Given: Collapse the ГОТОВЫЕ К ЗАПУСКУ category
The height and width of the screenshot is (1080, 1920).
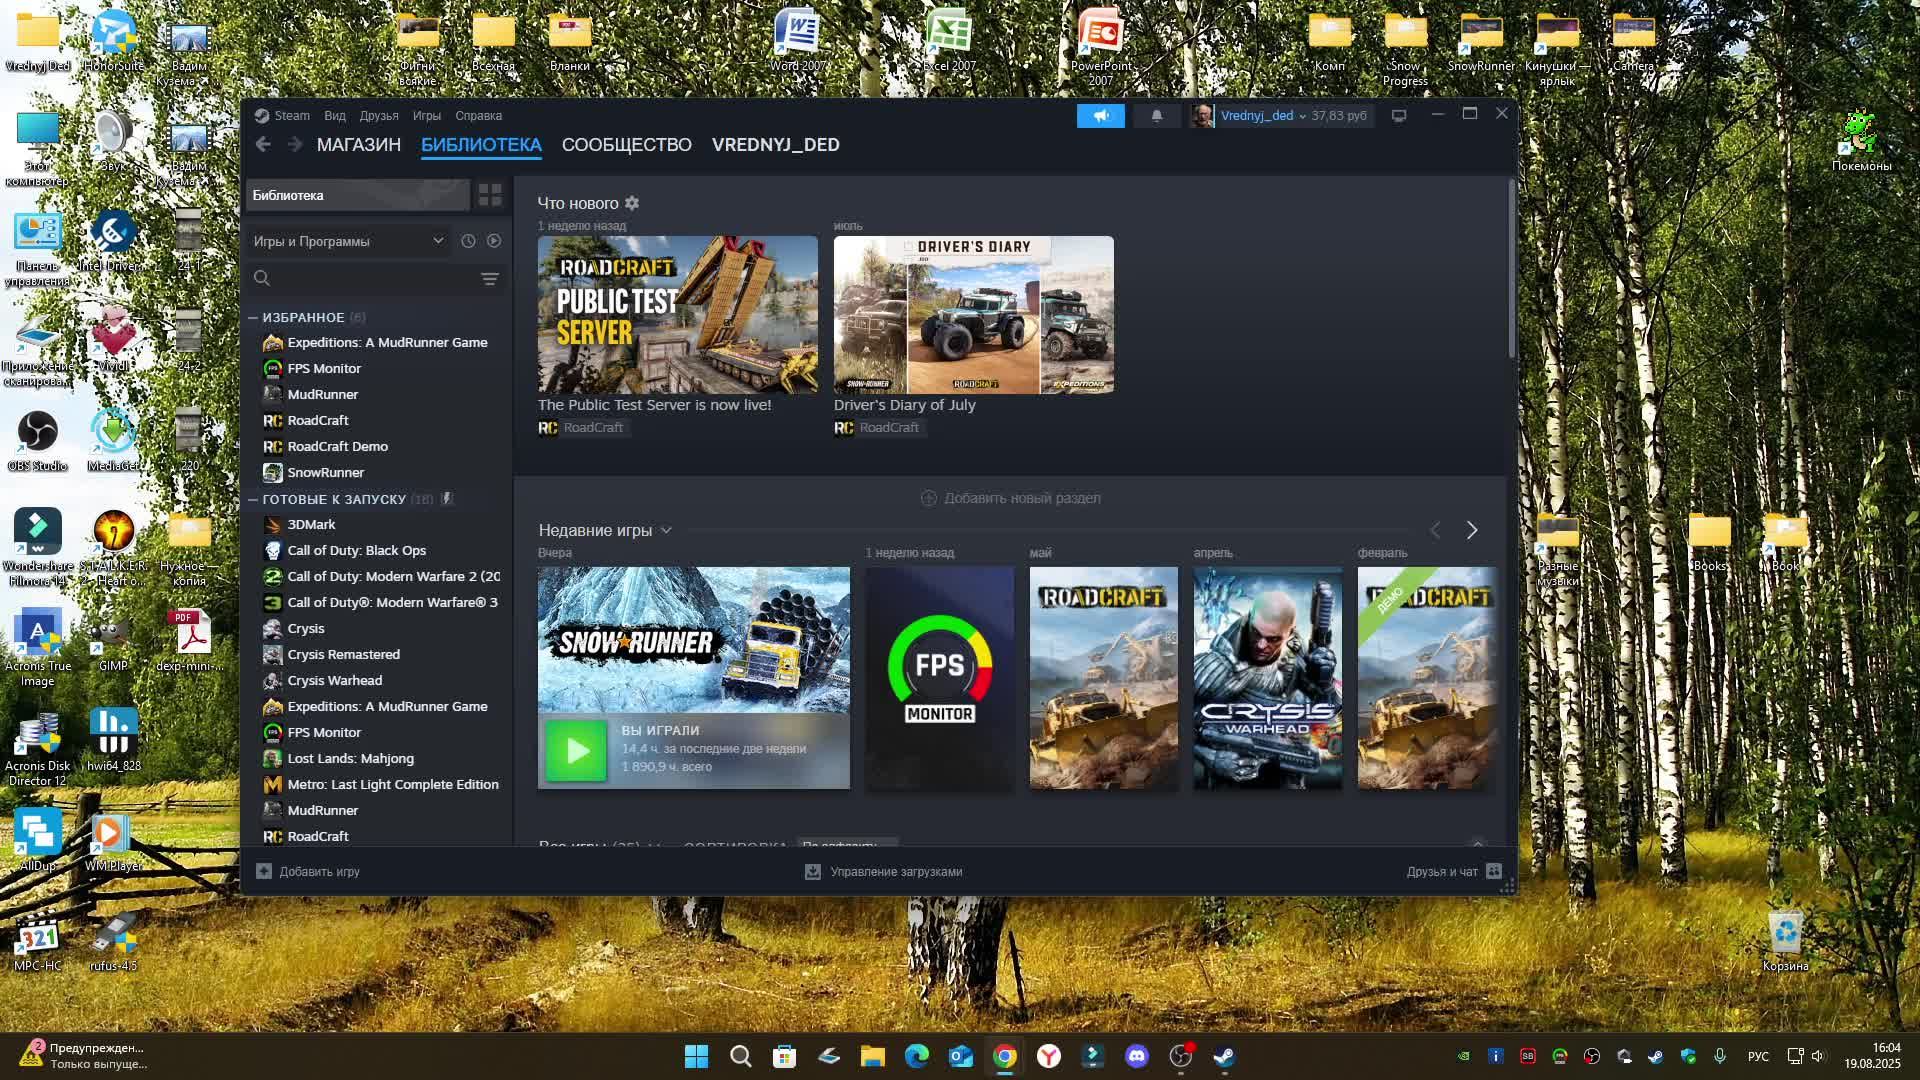Looking at the screenshot, I should coord(253,499).
